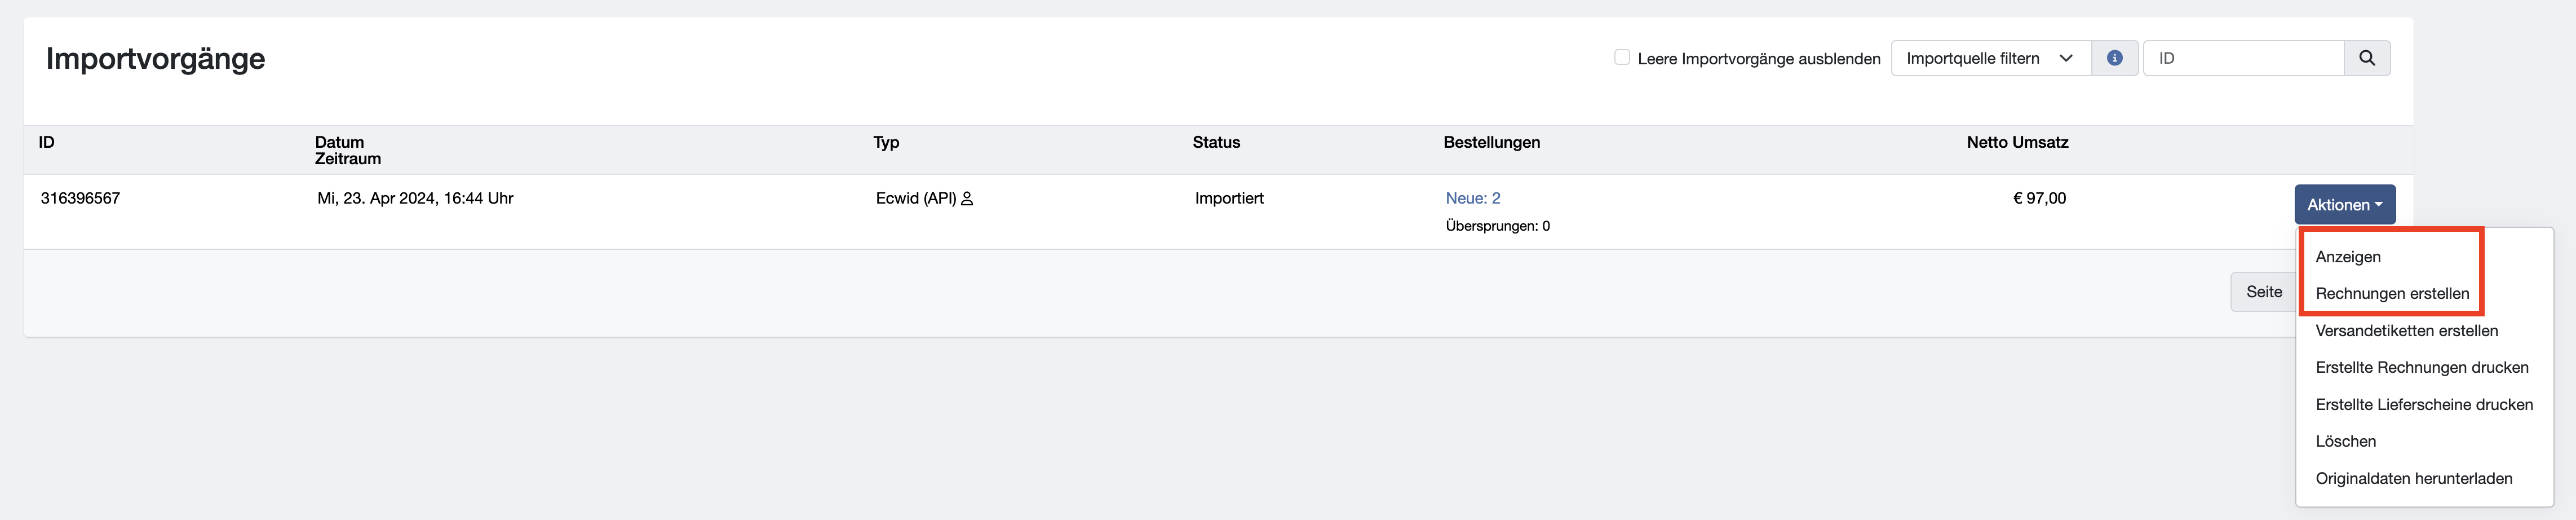
Task: Select 'Löschen' in the actions menu
Action: coord(2345,442)
